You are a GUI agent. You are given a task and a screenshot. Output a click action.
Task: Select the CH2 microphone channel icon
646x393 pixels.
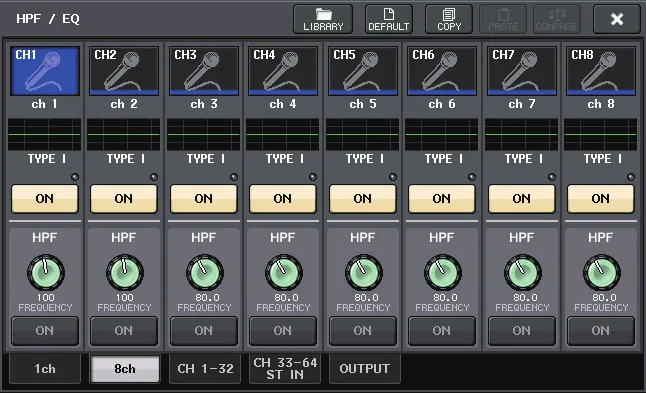click(124, 71)
